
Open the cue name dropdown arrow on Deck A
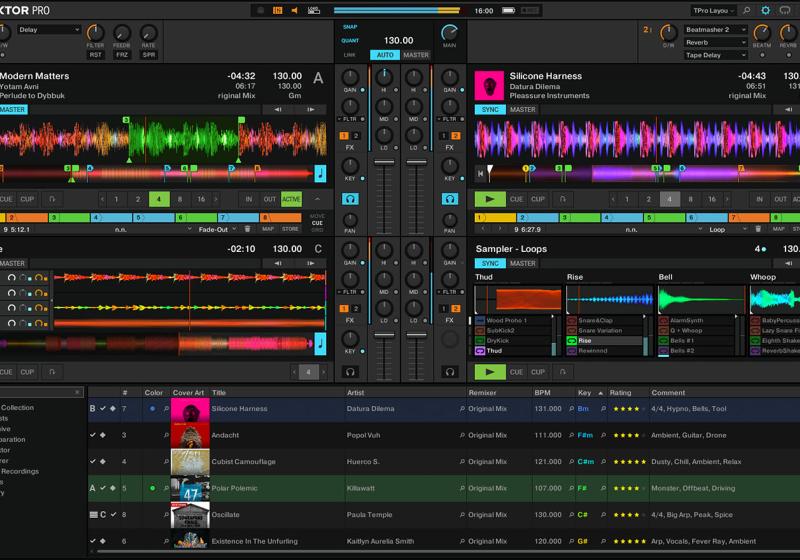(190, 229)
